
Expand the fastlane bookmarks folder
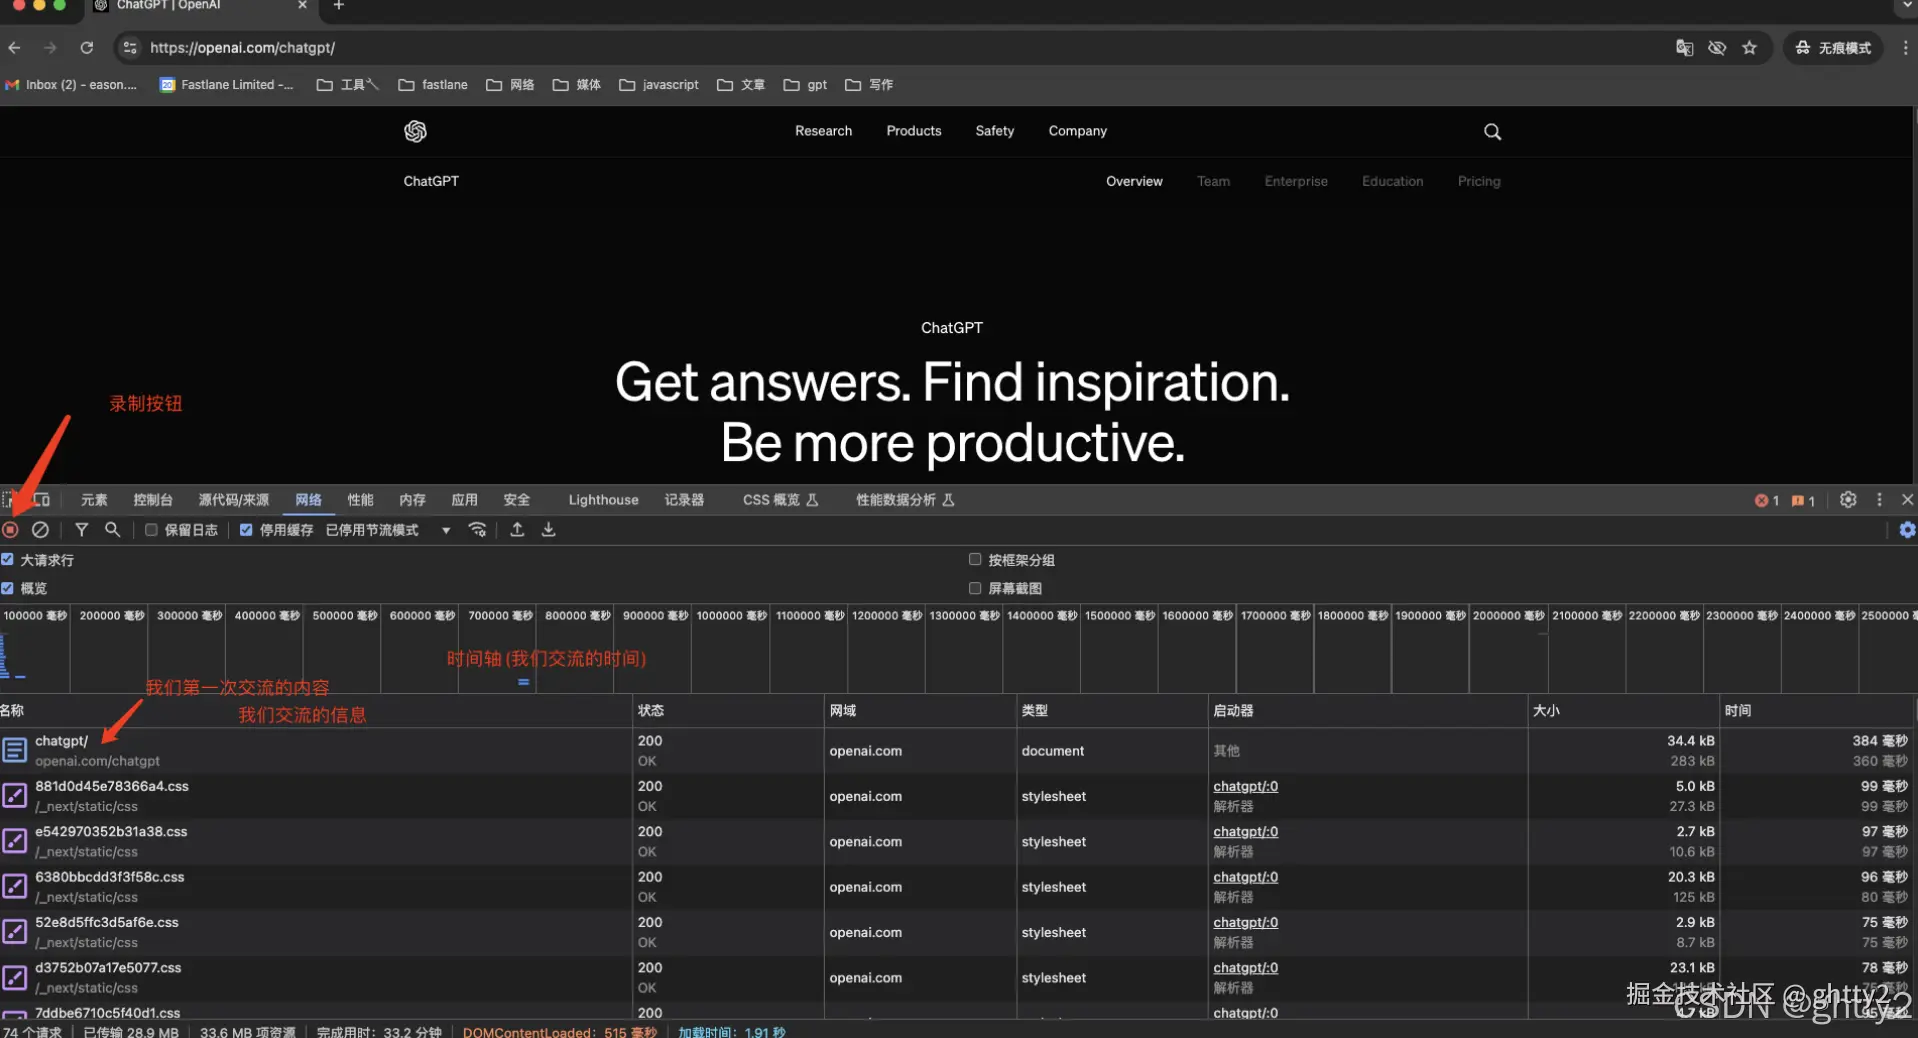coord(433,85)
